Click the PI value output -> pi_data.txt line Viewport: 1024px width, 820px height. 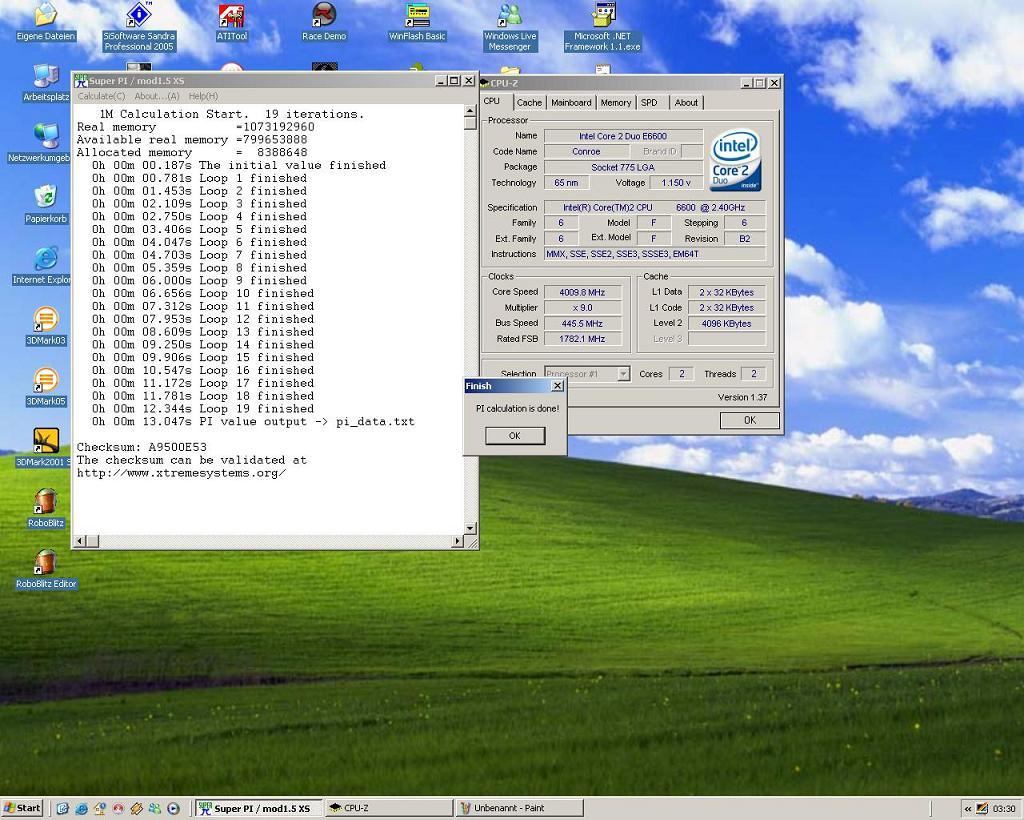253,422
